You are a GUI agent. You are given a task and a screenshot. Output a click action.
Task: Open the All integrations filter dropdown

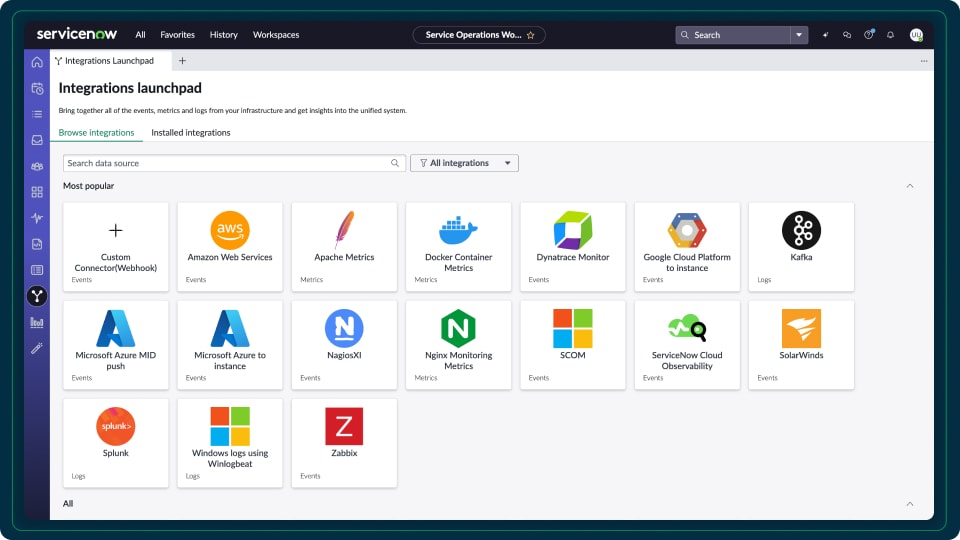(x=464, y=163)
